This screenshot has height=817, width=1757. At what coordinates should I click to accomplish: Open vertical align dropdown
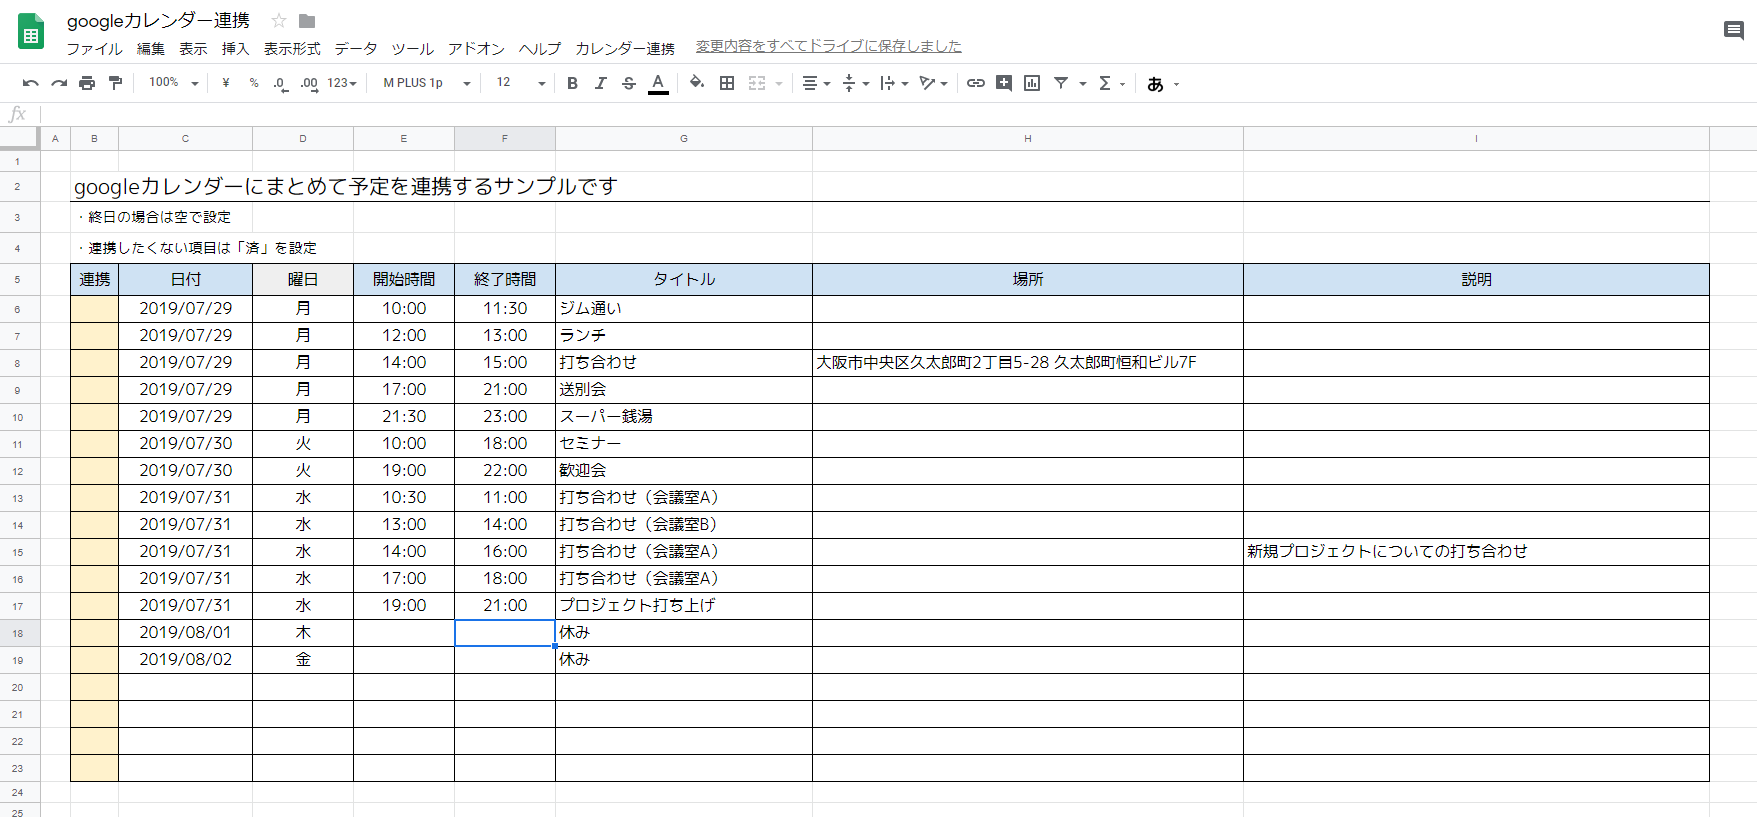tap(855, 83)
